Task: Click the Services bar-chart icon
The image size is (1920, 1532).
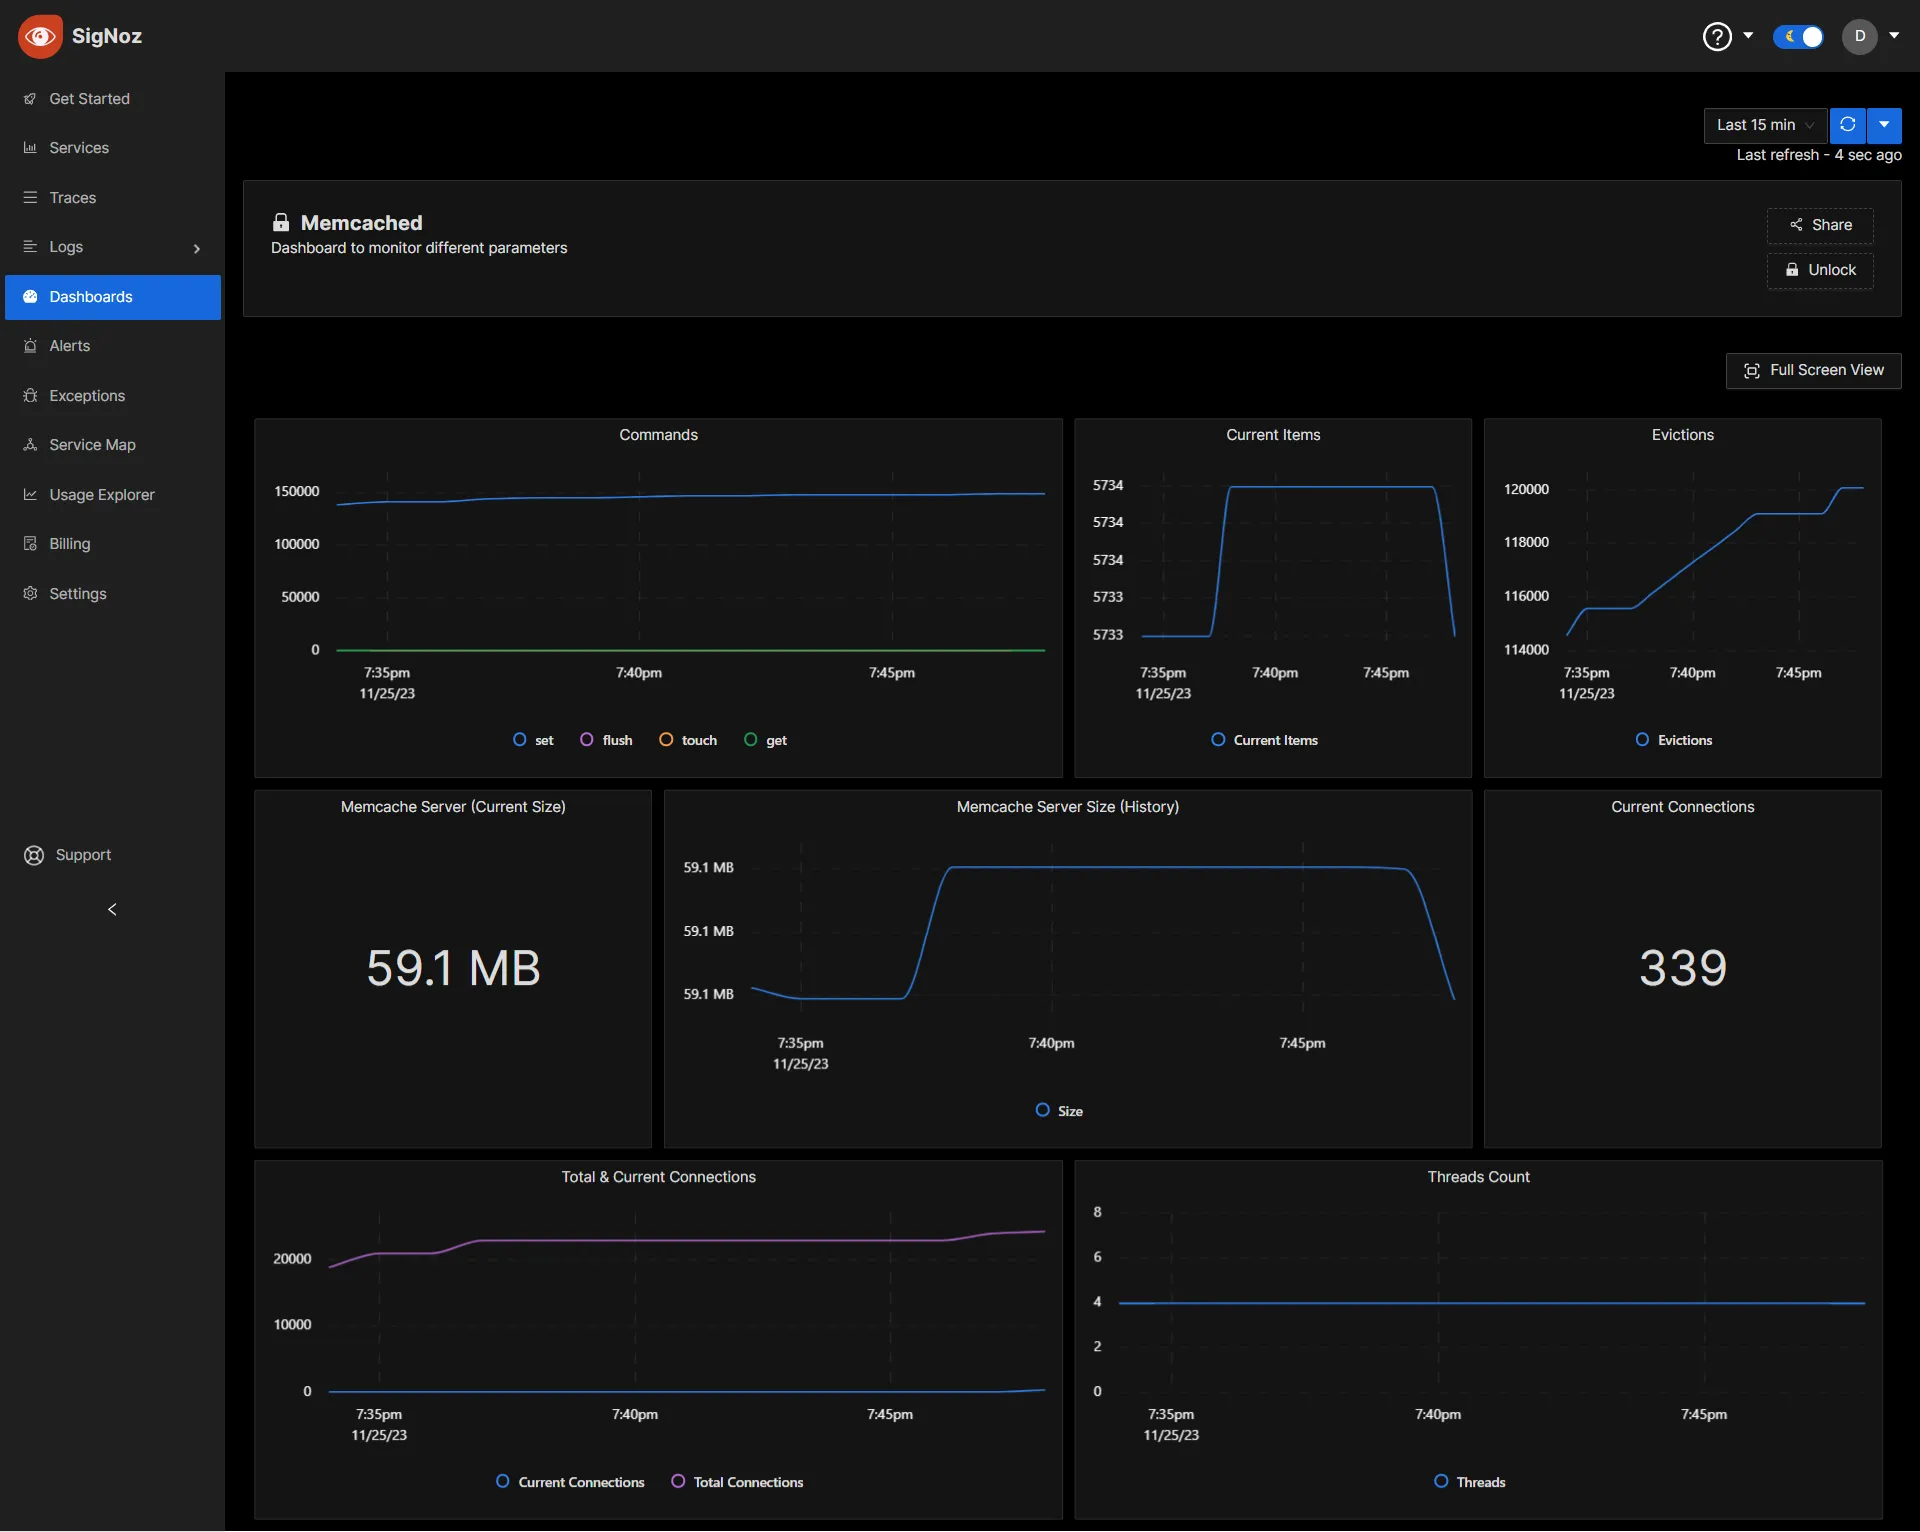Action: pyautogui.click(x=30, y=148)
